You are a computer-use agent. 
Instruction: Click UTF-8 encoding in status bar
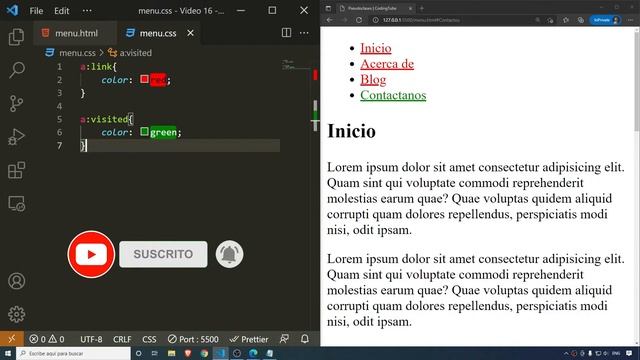pyautogui.click(x=91, y=339)
